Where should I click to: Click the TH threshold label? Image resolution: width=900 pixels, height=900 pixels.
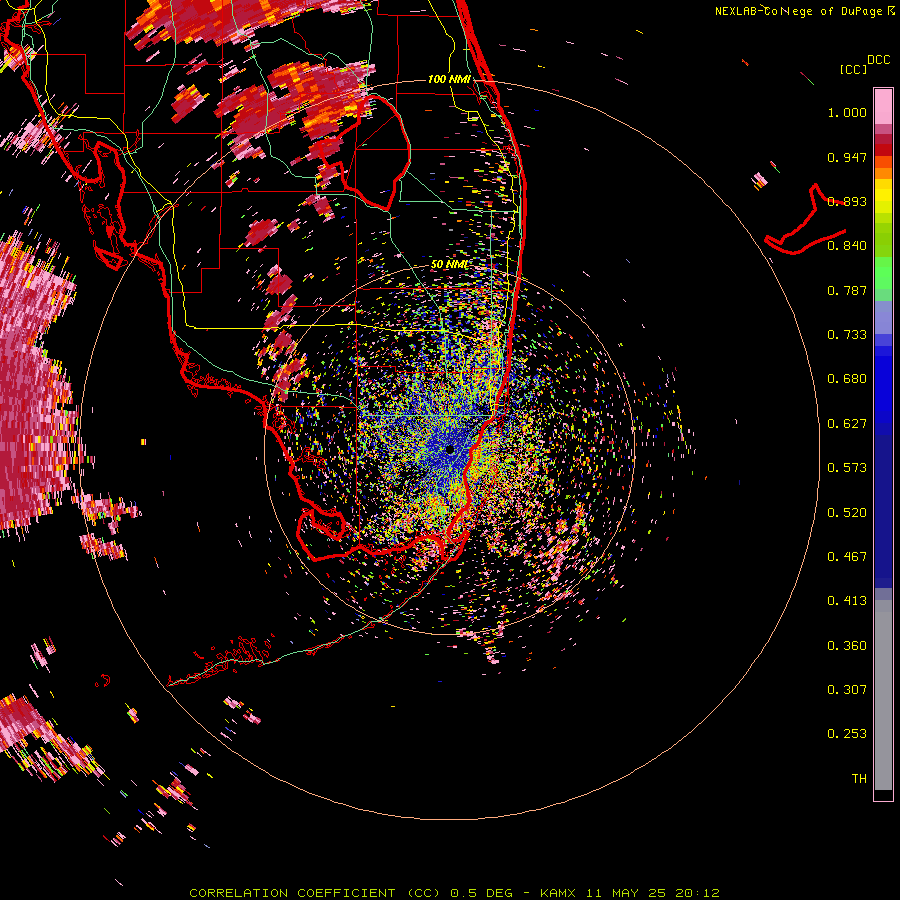pyautogui.click(x=859, y=779)
